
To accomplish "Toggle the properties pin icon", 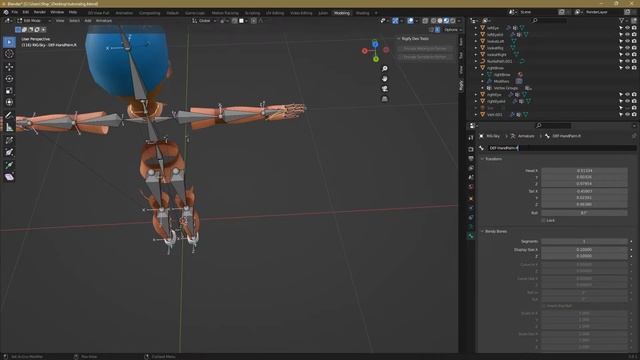I will pyautogui.click(x=634, y=136).
